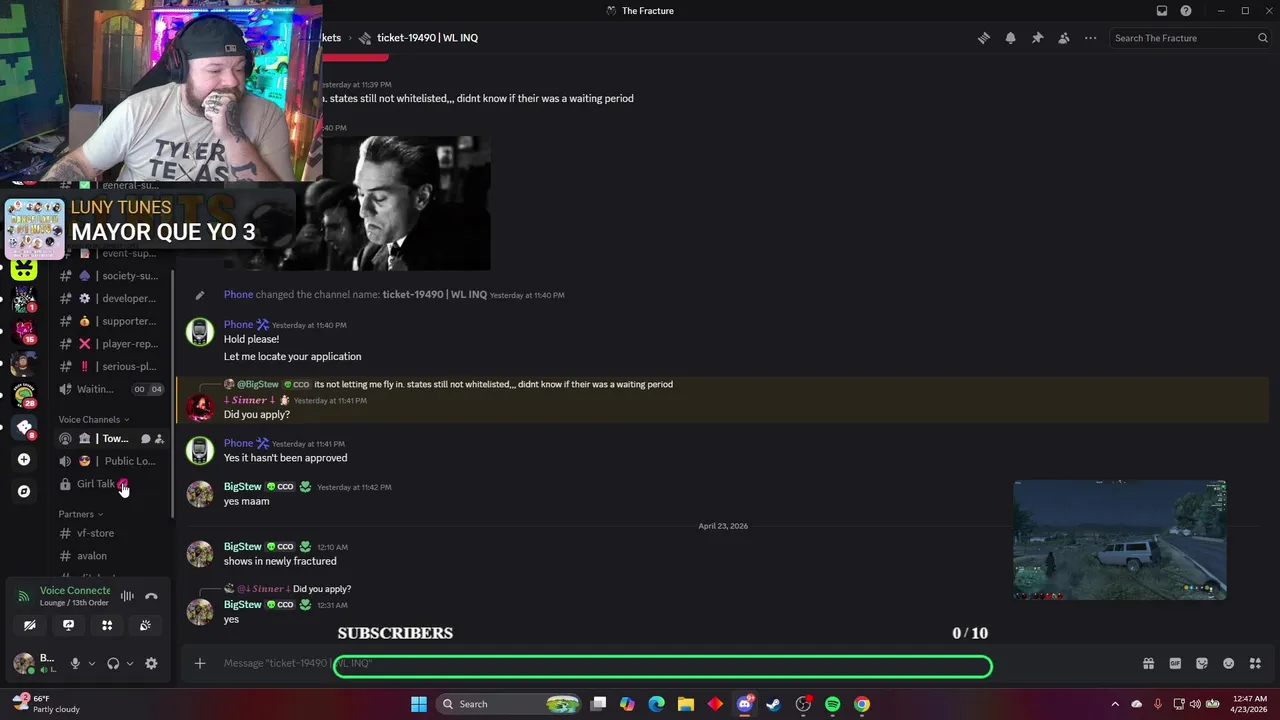Open Discover servers compass icon

(x=24, y=491)
